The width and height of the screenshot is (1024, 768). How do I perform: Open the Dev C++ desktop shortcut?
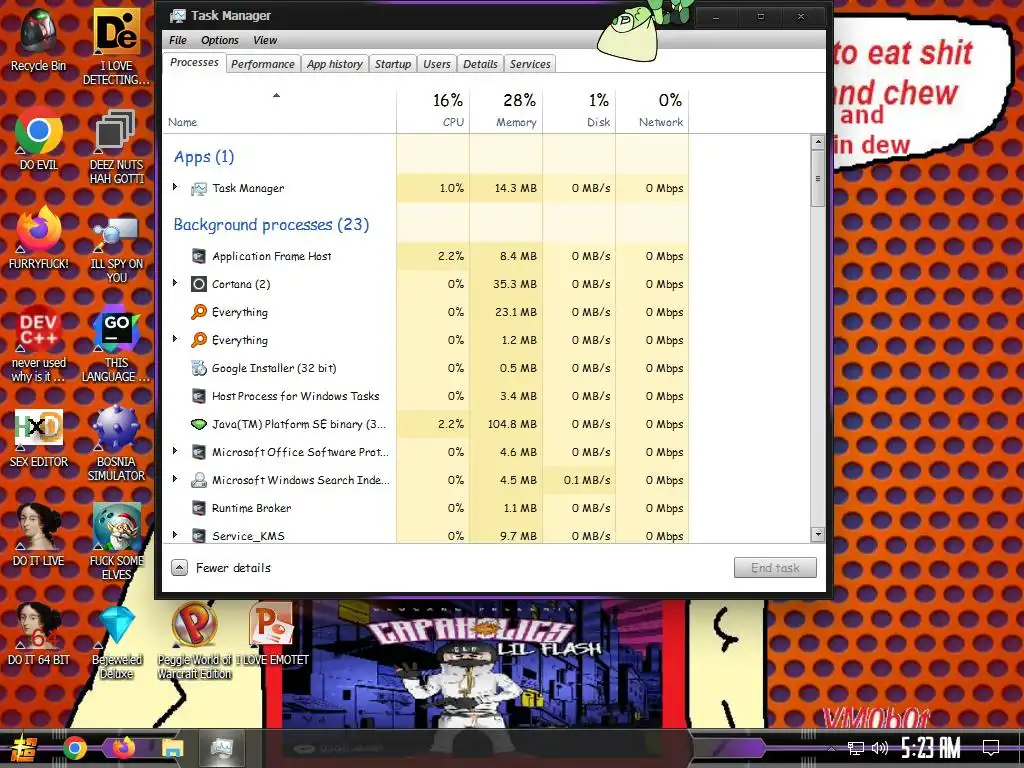click(39, 344)
